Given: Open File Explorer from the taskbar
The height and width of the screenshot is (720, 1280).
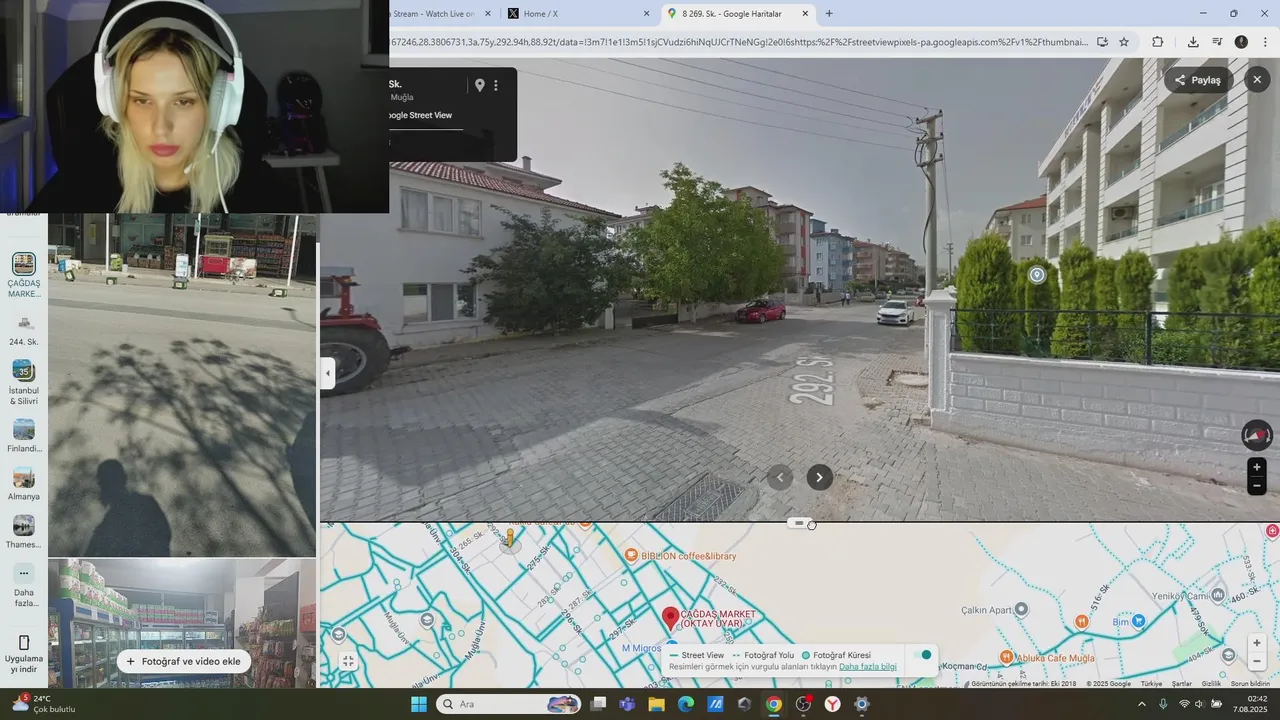Looking at the screenshot, I should [x=657, y=704].
